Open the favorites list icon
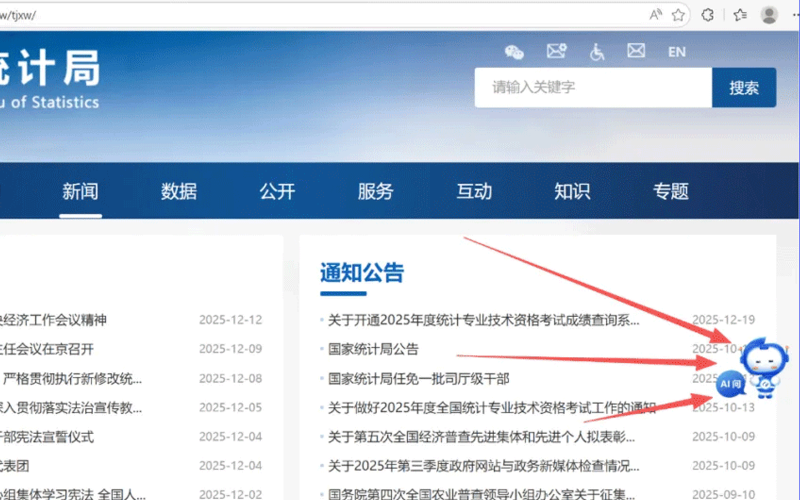This screenshot has height=500, width=800. pos(740,15)
